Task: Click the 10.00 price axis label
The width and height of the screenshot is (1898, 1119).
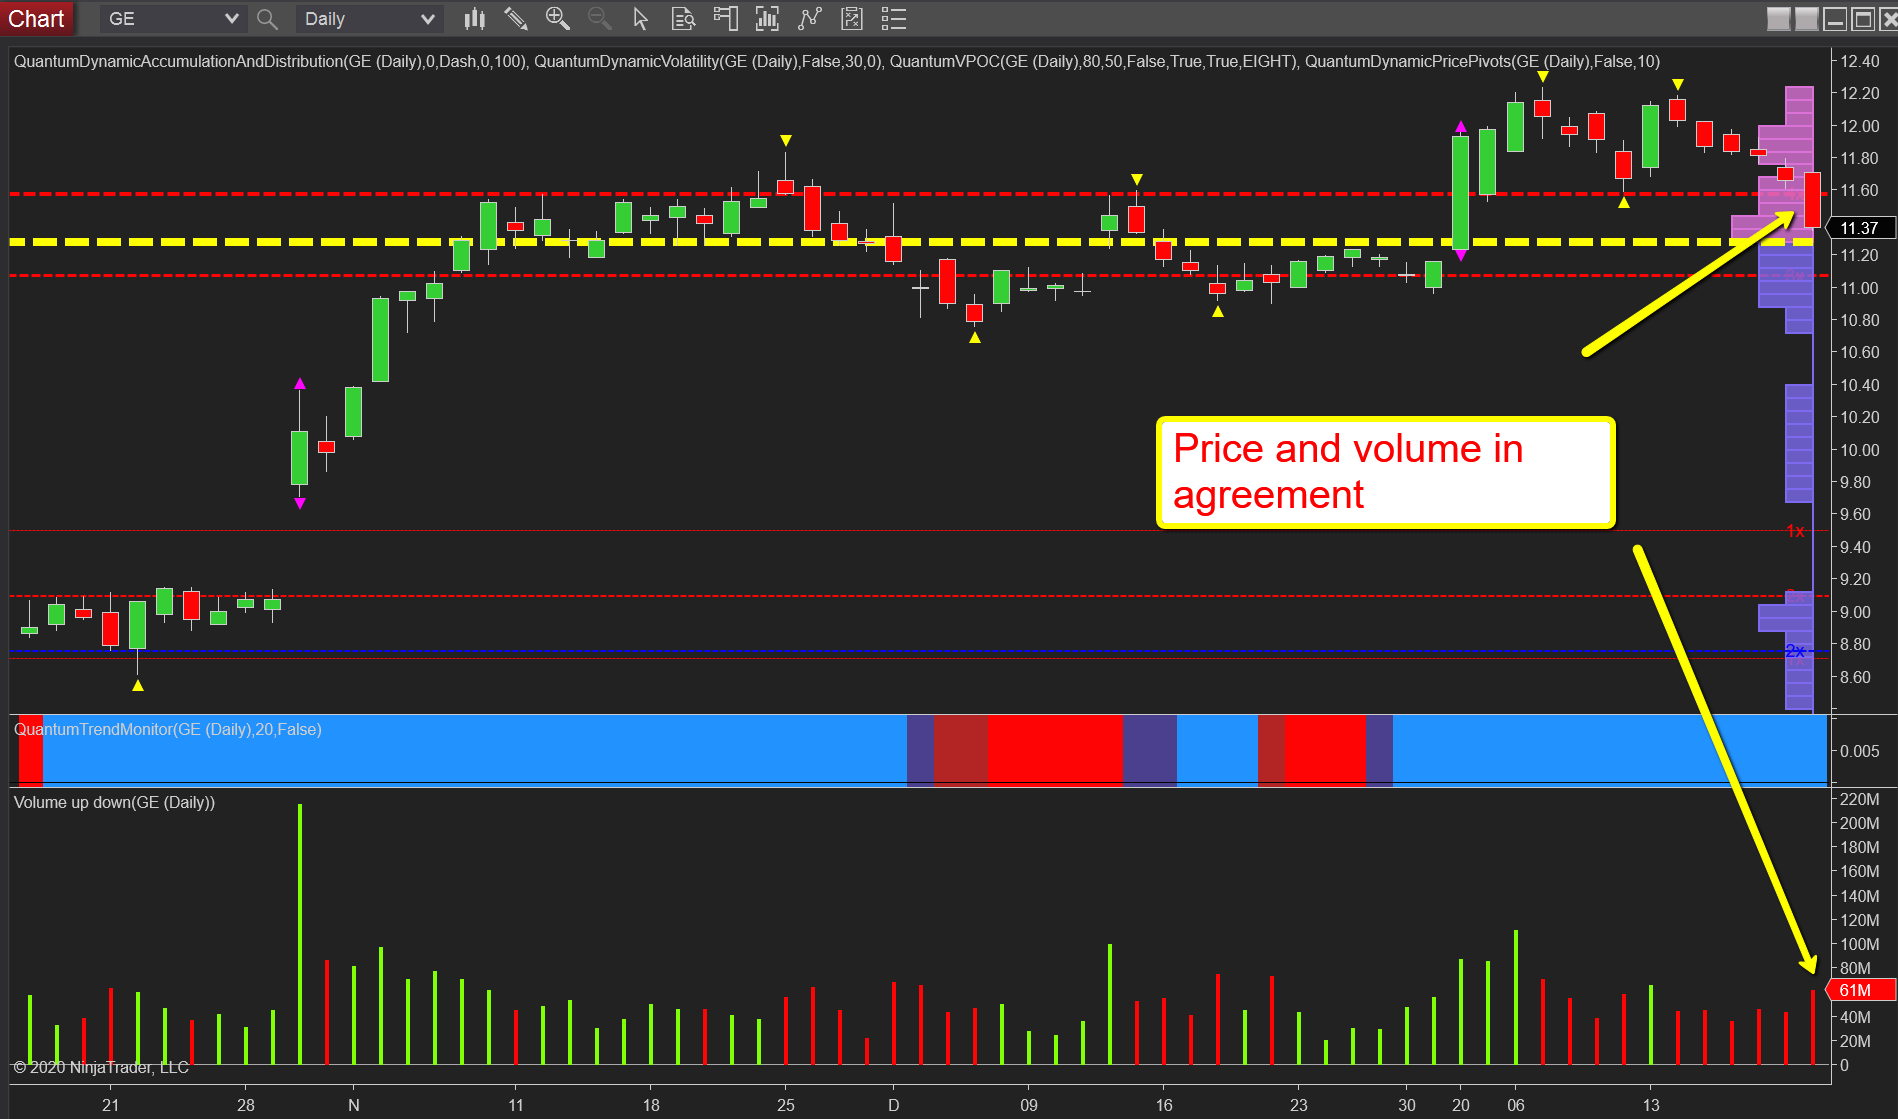Action: (1860, 450)
